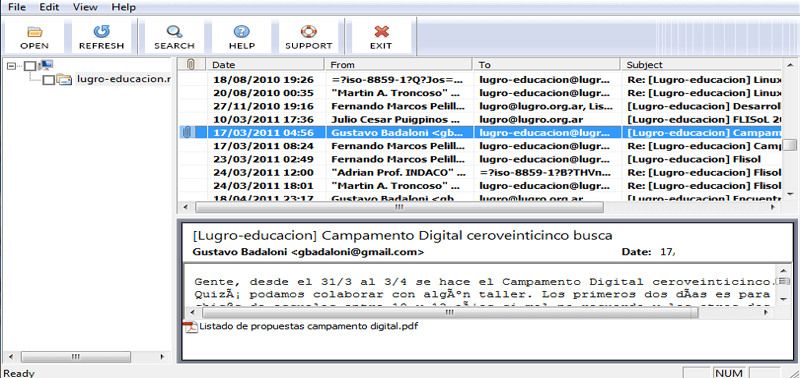Check the lugro-educacion folder checkbox

[x=48, y=80]
